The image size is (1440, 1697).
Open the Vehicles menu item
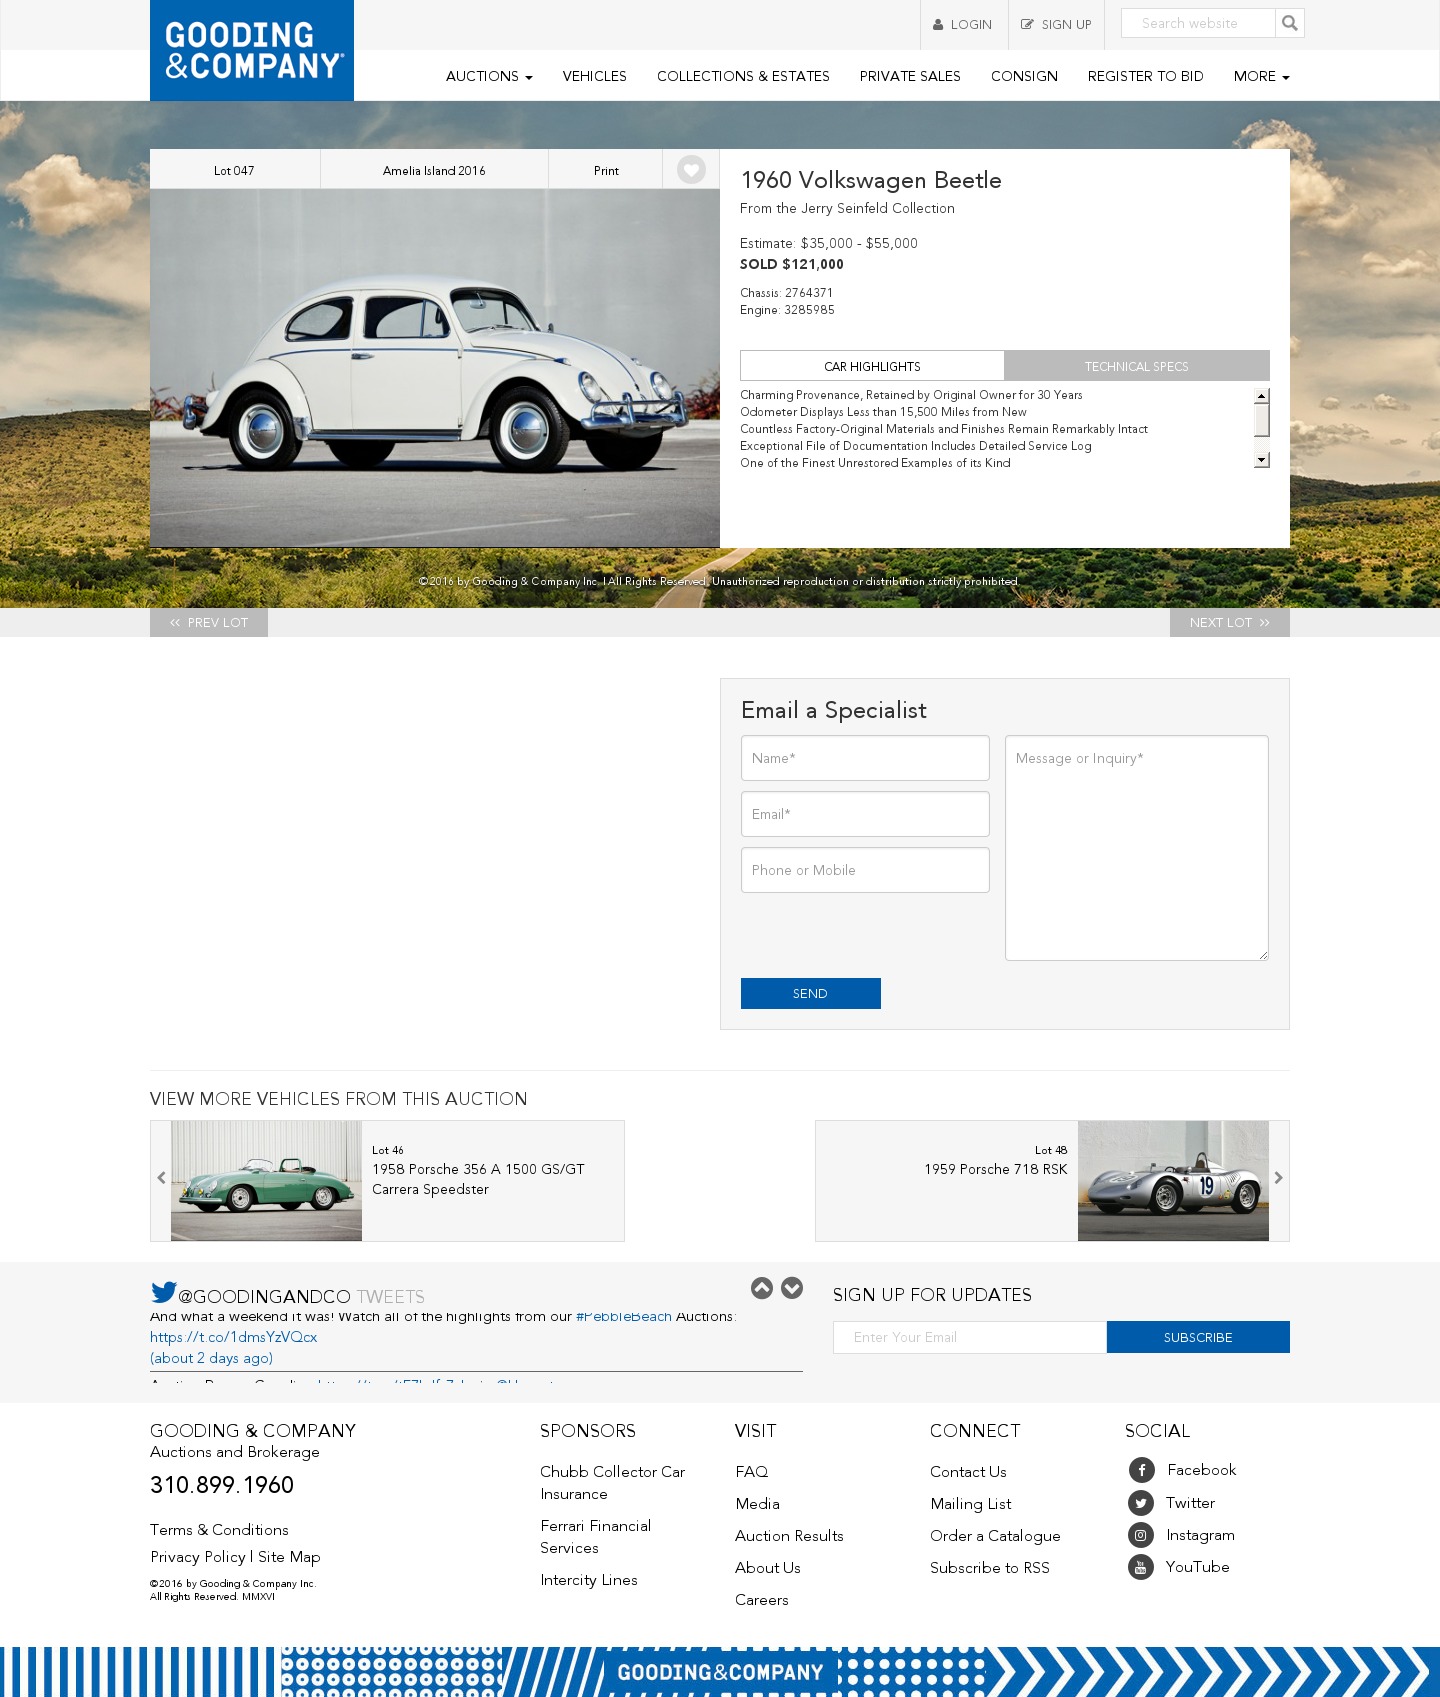click(595, 76)
